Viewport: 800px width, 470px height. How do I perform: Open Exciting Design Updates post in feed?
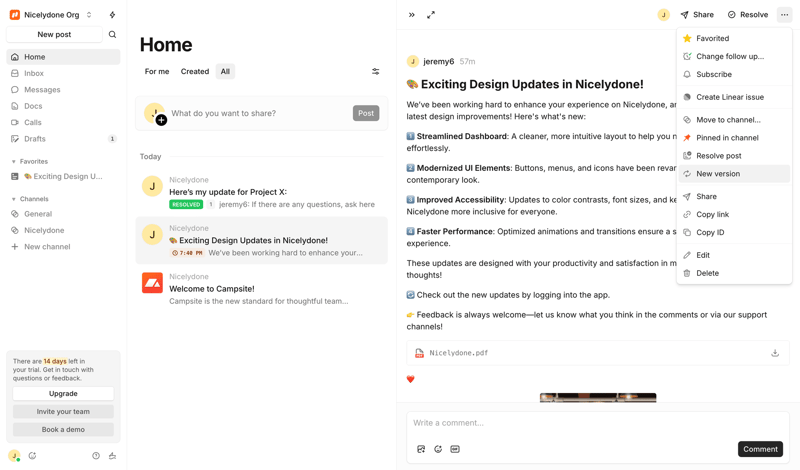(262, 240)
